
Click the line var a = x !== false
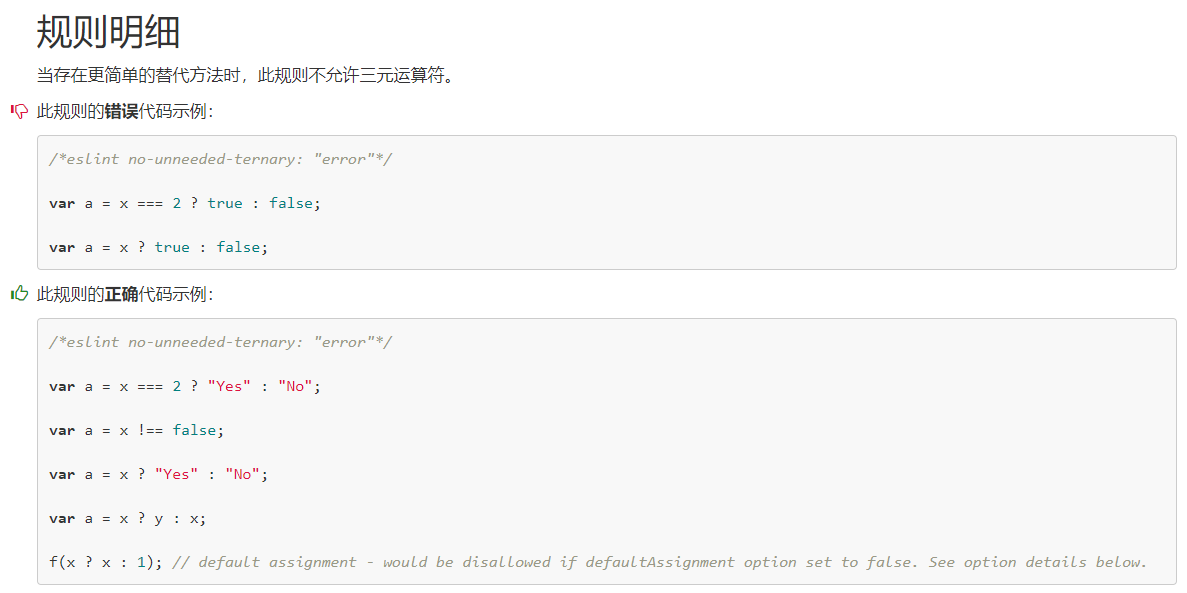pos(135,429)
